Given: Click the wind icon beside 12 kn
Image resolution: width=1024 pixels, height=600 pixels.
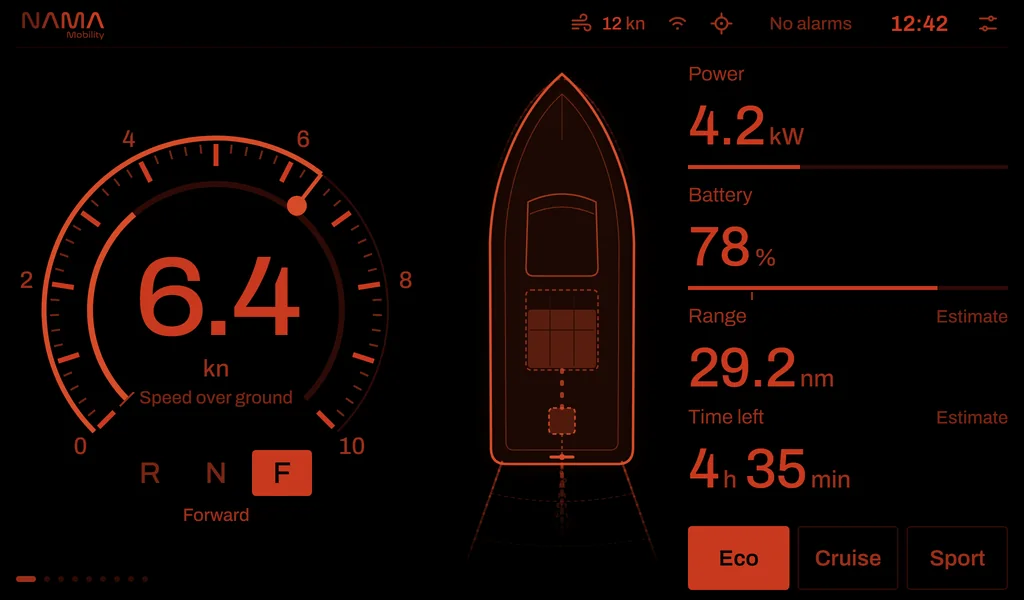Looking at the screenshot, I should pos(581,24).
